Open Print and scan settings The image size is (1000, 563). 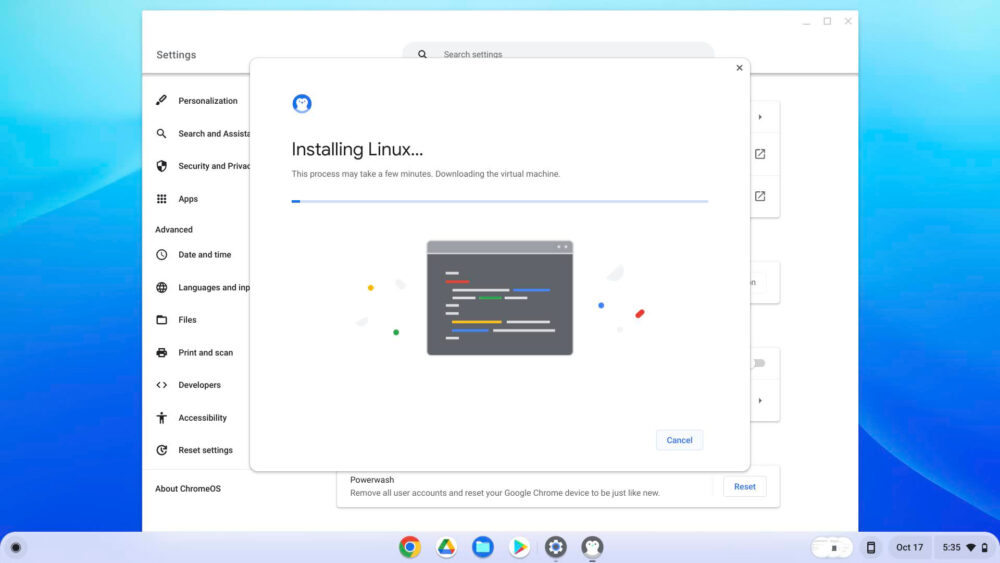tap(205, 353)
